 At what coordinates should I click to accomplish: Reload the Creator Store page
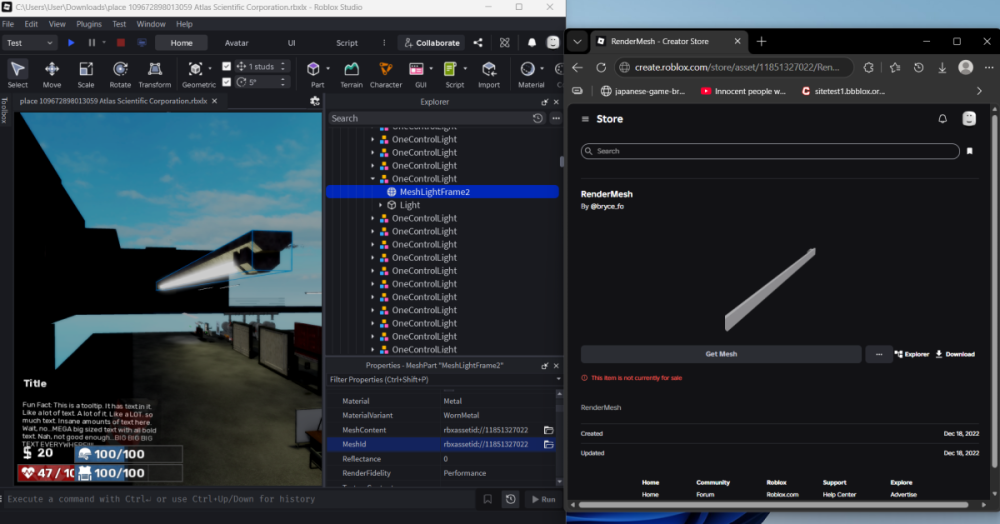tap(601, 67)
